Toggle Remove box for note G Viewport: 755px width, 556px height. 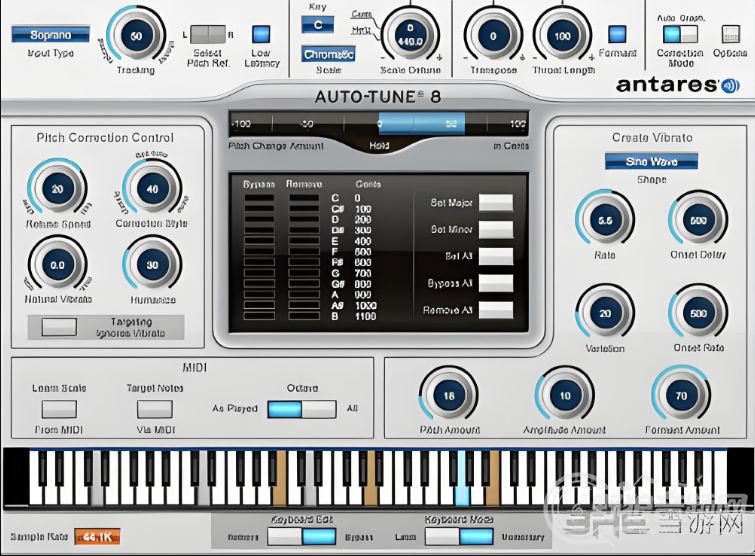click(304, 273)
